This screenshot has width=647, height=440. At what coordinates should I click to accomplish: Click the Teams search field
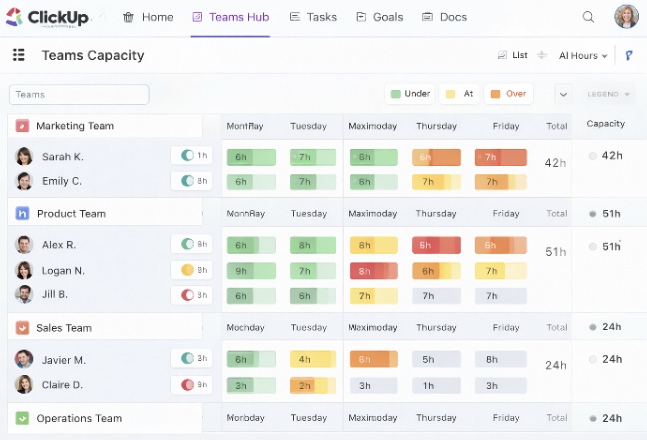pyautogui.click(x=79, y=94)
